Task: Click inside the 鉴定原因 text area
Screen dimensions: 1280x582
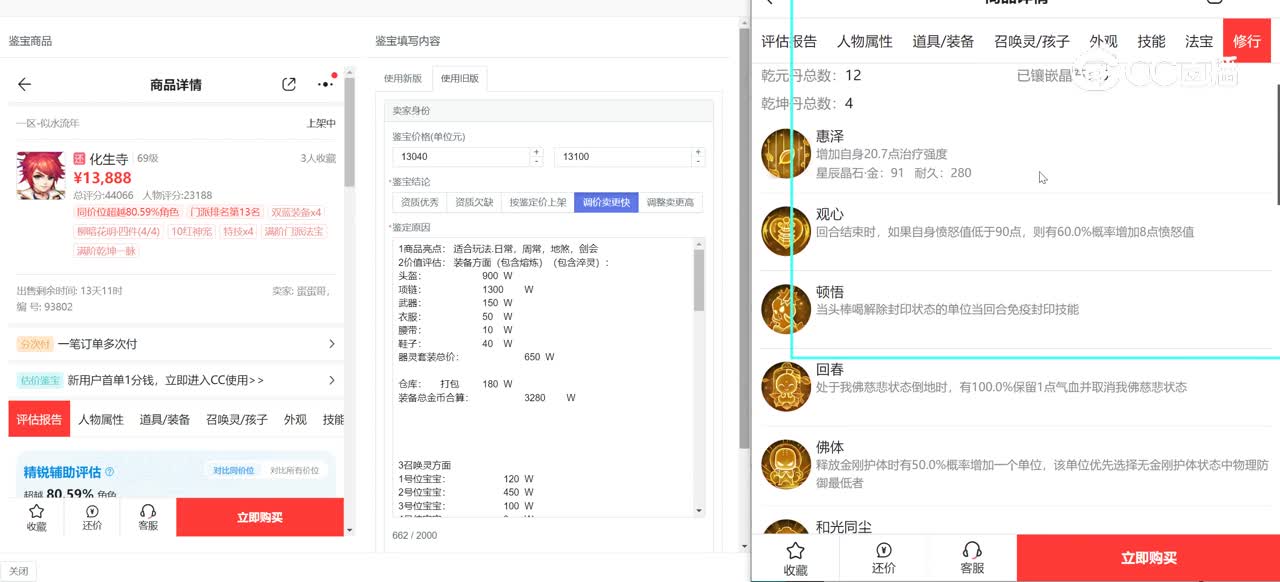Action: pyautogui.click(x=542, y=378)
